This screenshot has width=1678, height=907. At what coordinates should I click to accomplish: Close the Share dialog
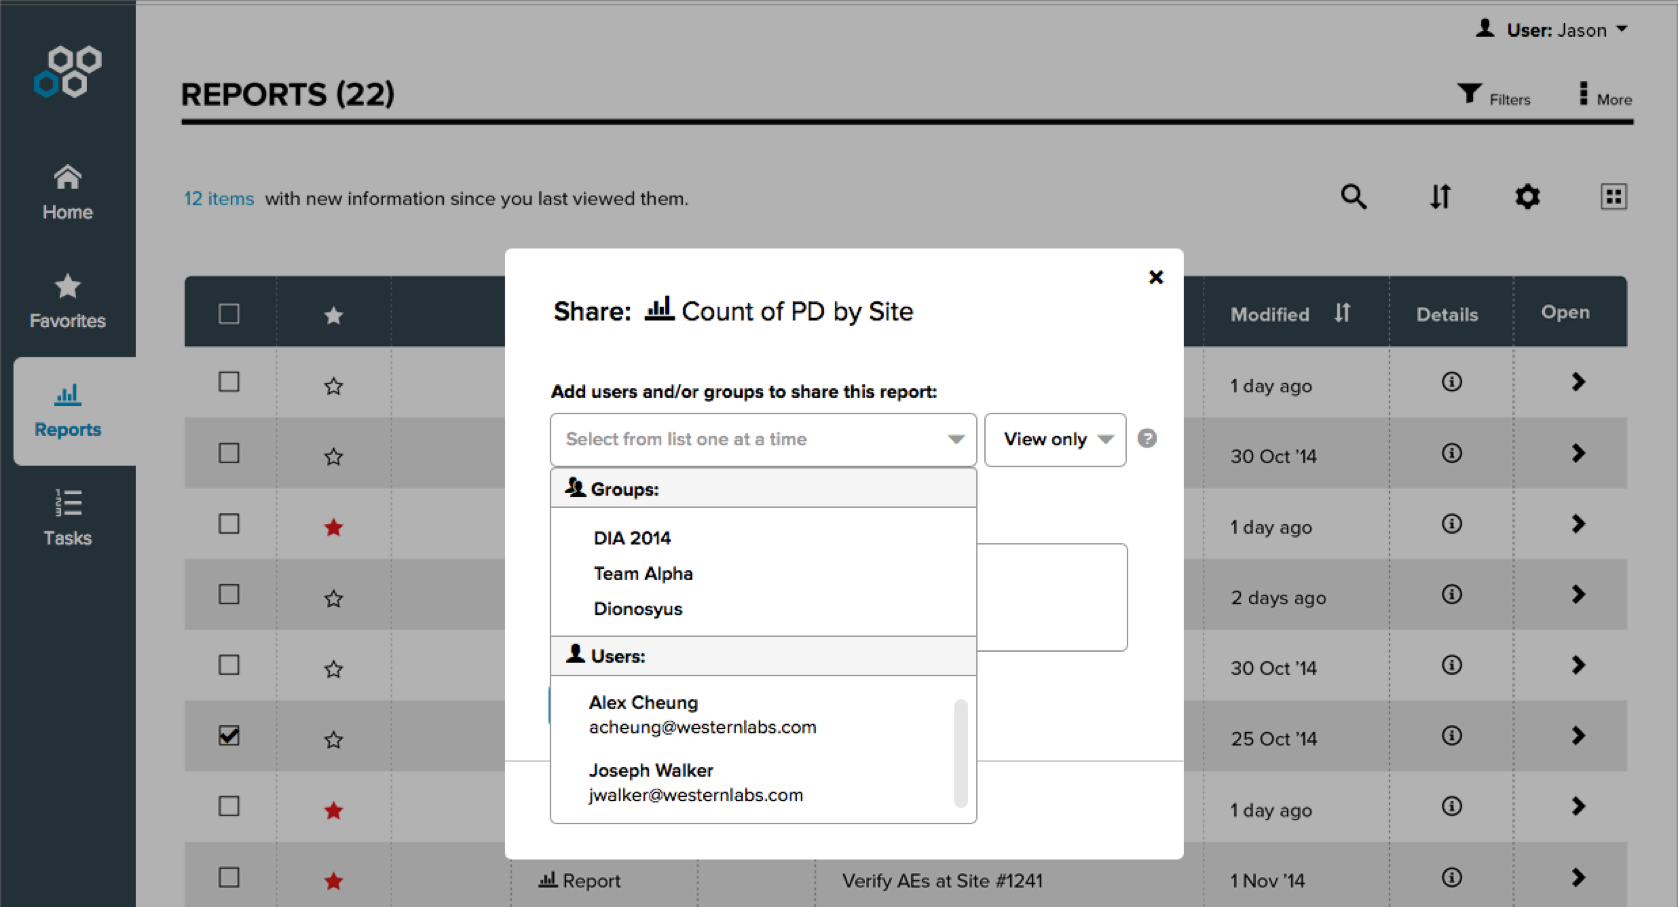1156,277
